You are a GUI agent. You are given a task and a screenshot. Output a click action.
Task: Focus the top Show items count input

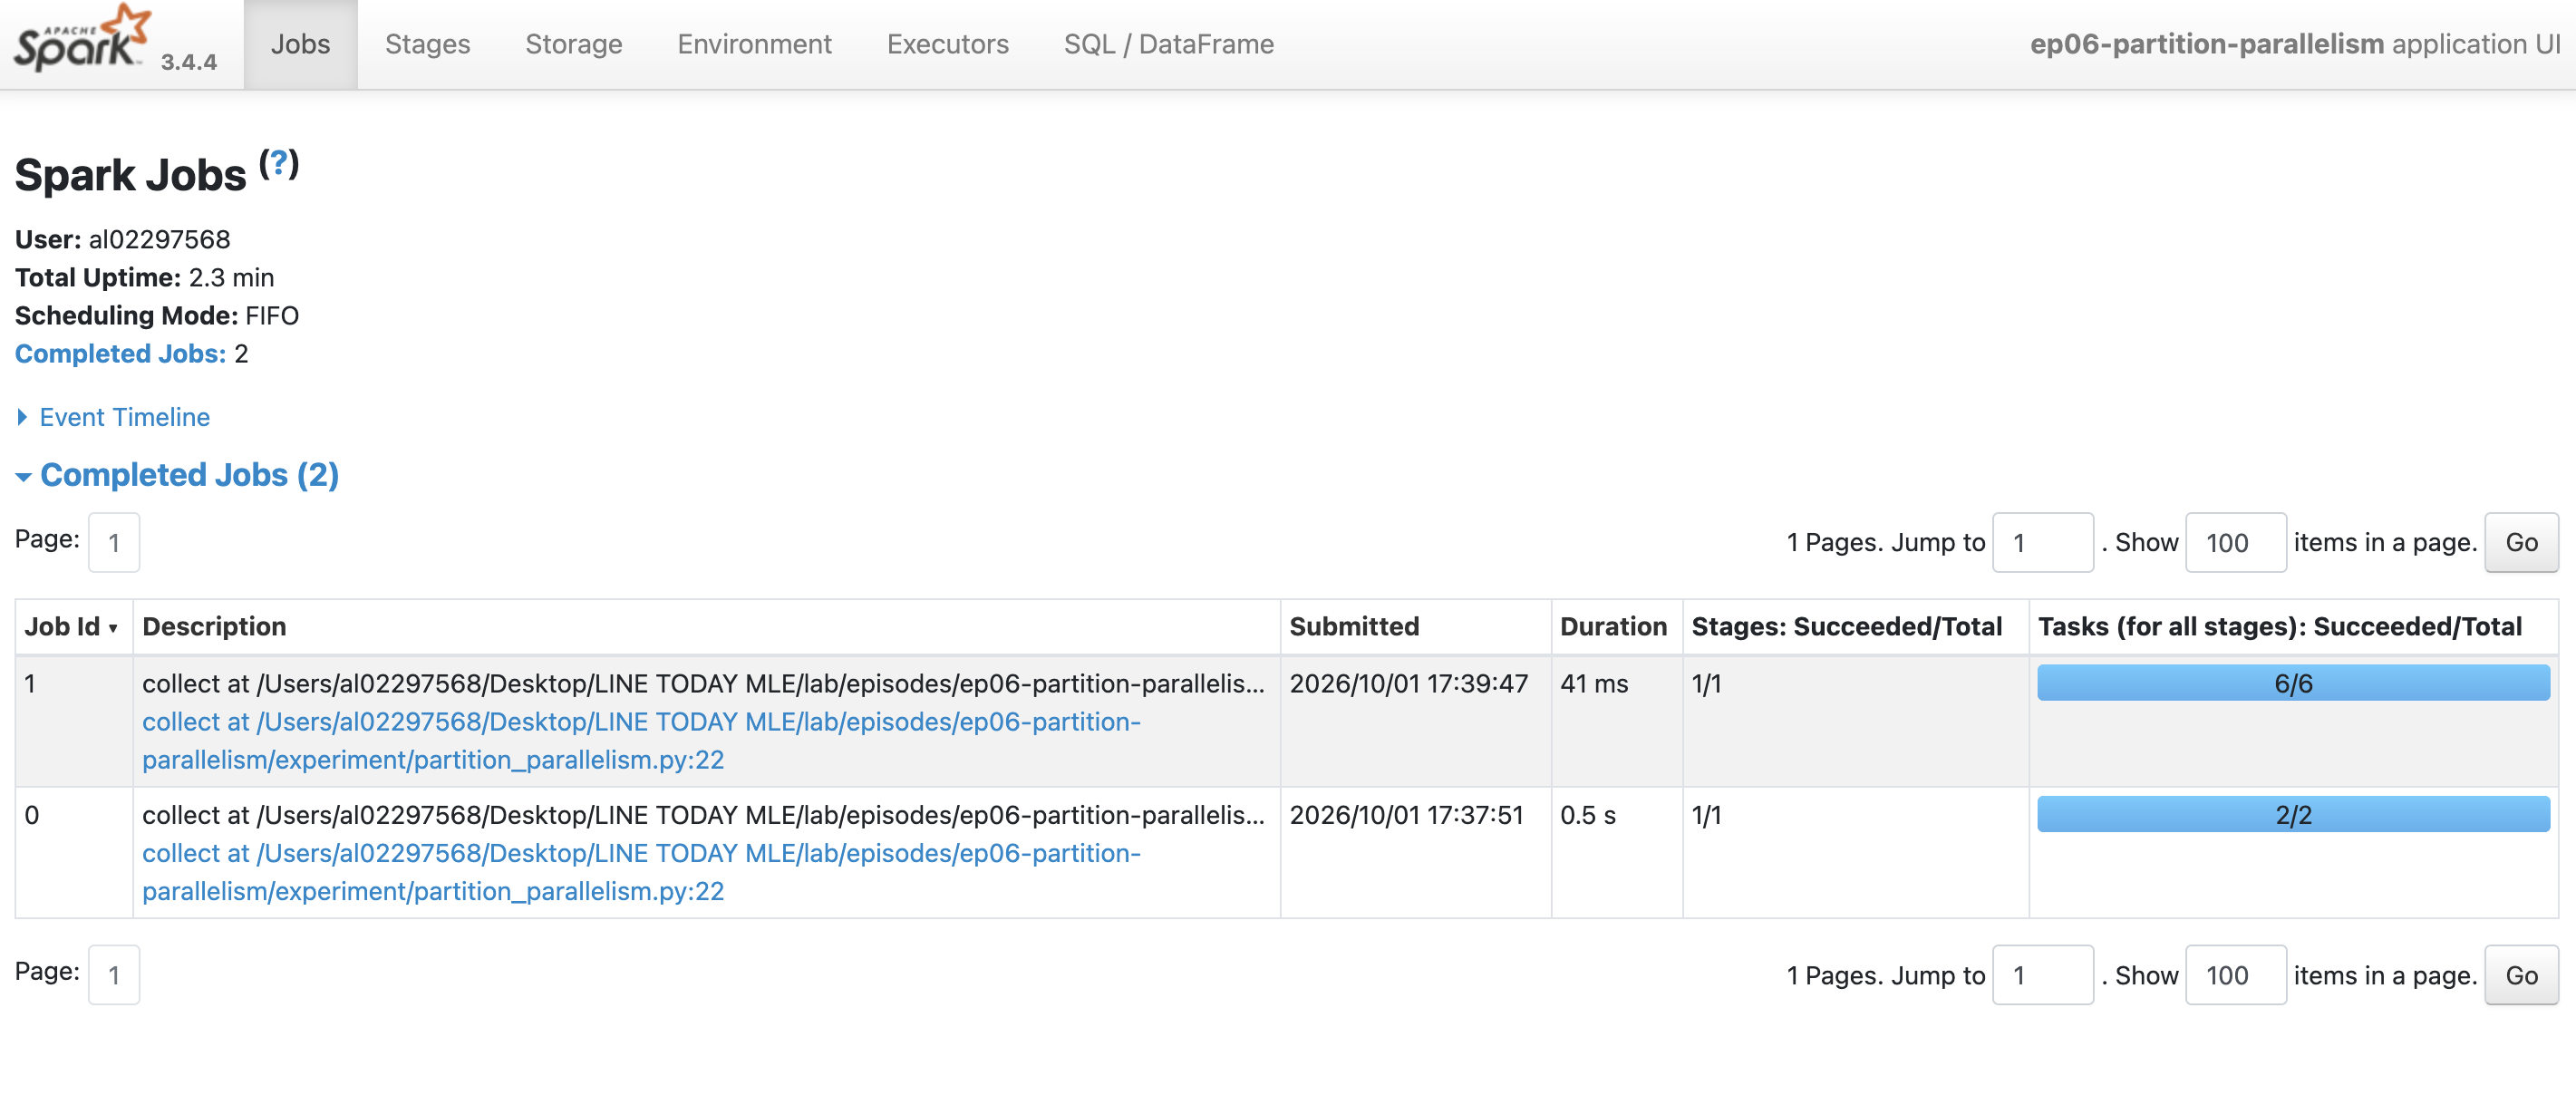2235,543
